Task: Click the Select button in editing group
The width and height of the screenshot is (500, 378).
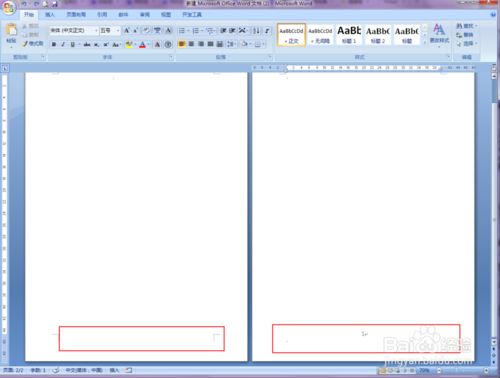Action: [466, 44]
